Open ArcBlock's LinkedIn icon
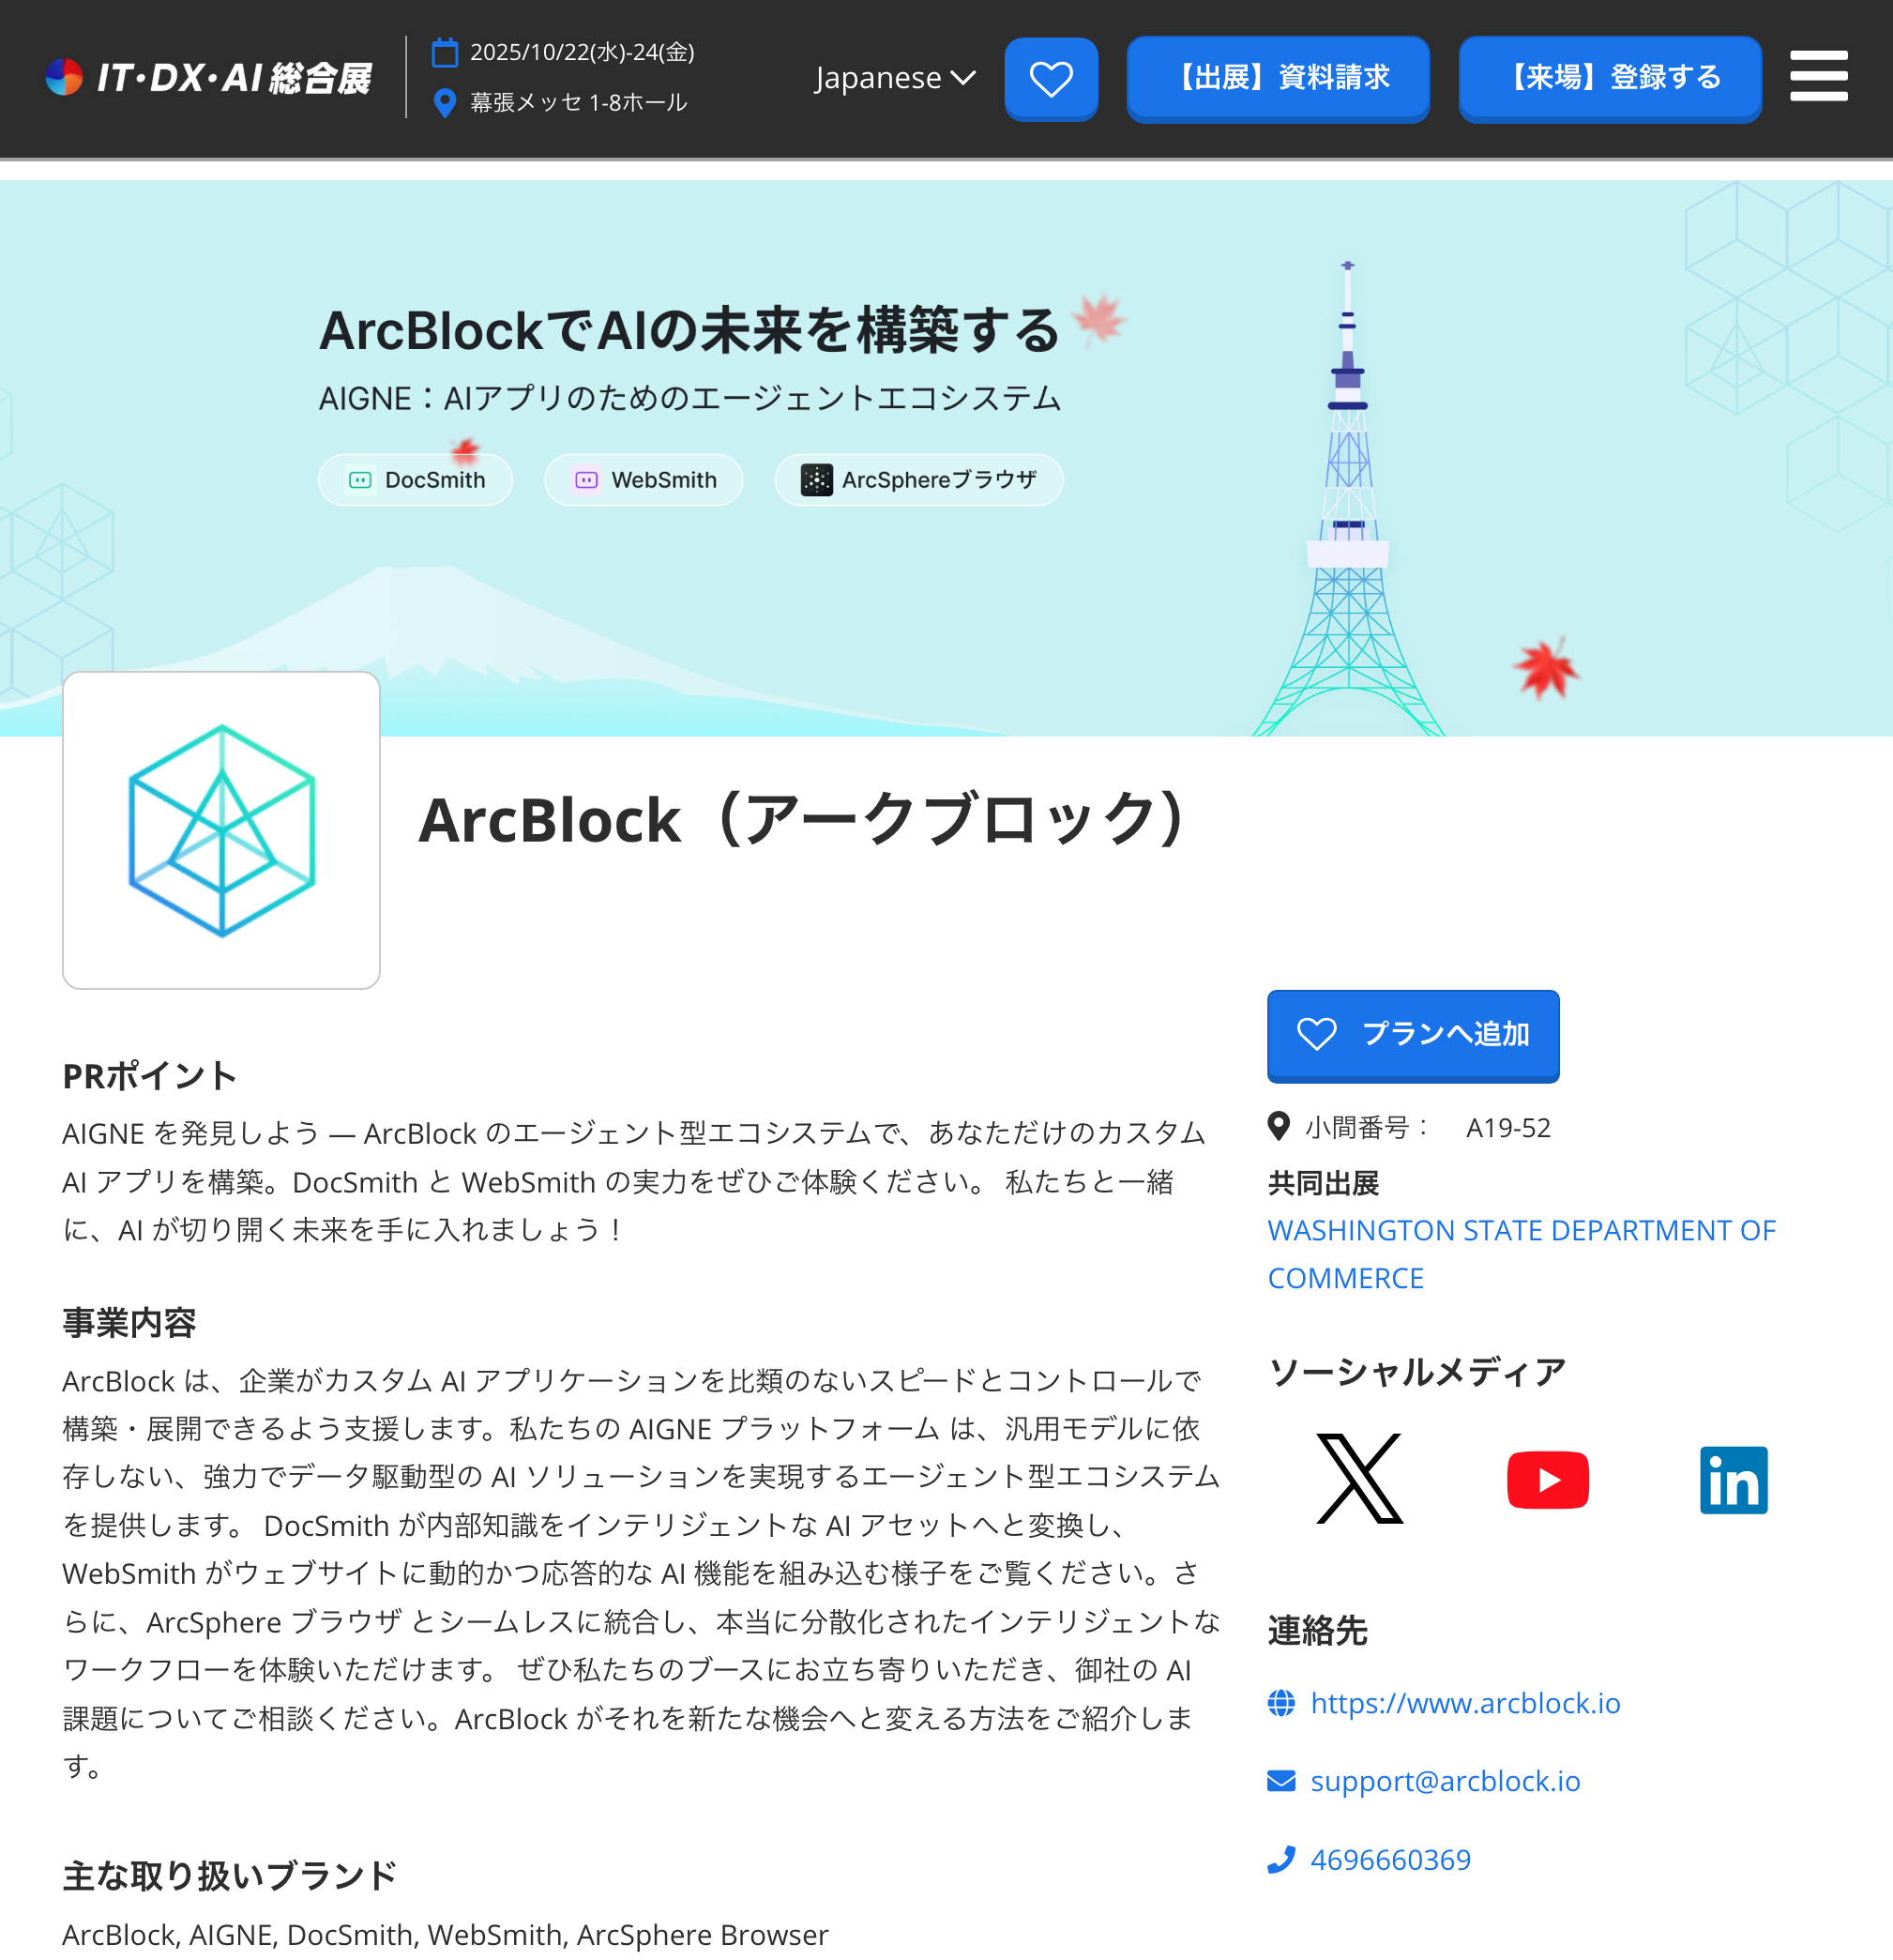This screenshot has width=1893, height=1960. tap(1733, 1479)
